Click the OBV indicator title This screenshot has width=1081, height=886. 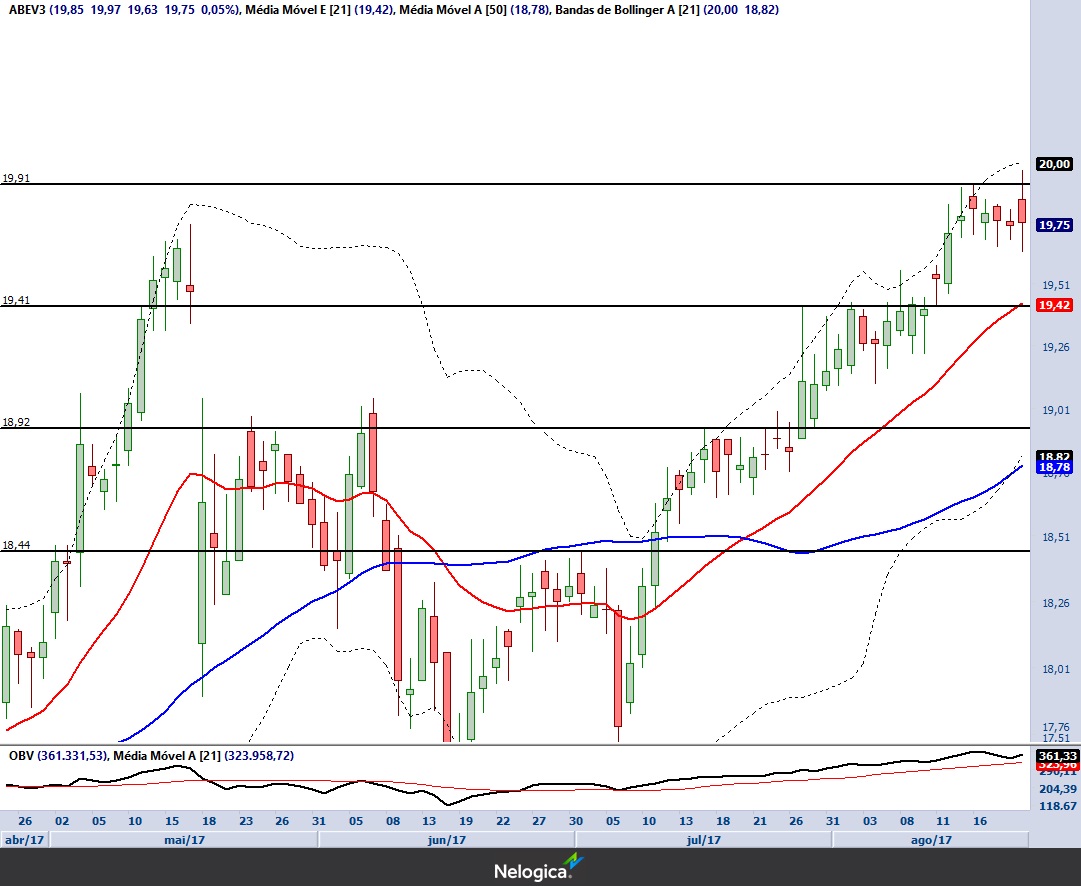(x=20, y=756)
